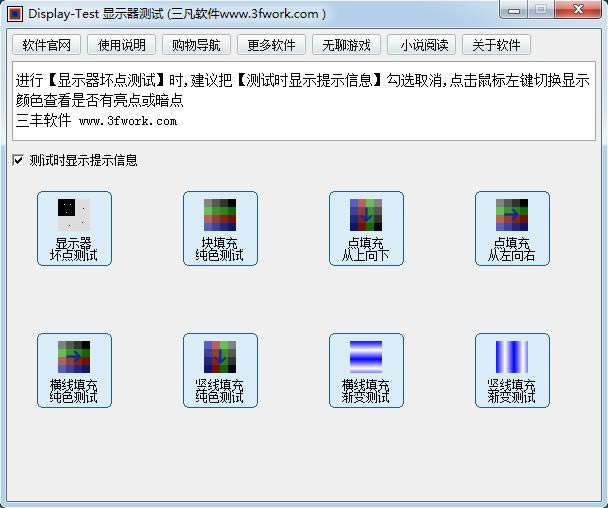Open the 竖线填充渐变测试 gradient test
The image size is (608, 508).
tap(512, 370)
